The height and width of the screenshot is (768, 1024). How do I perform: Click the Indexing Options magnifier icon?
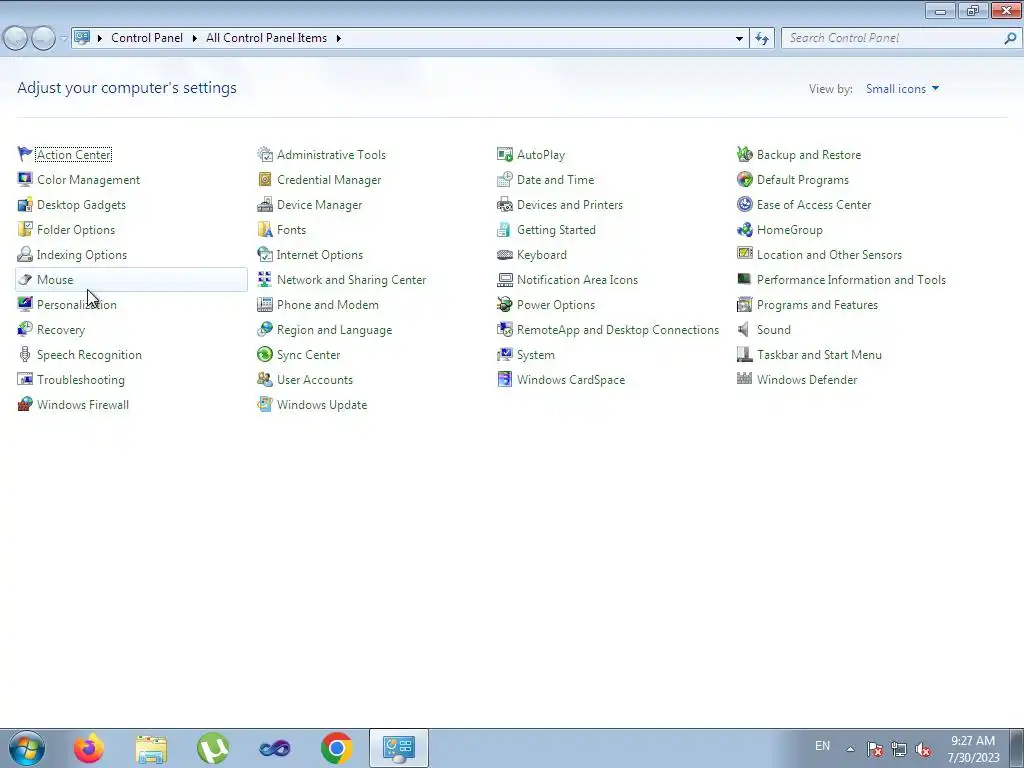[x=25, y=254]
